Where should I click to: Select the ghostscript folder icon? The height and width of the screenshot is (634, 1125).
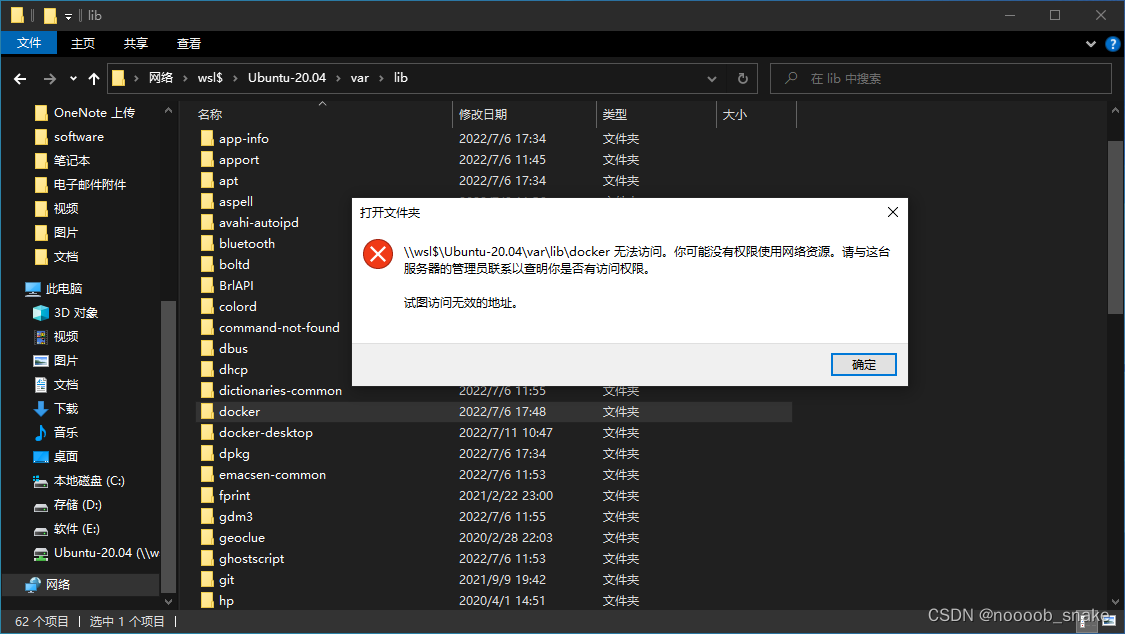[207, 558]
